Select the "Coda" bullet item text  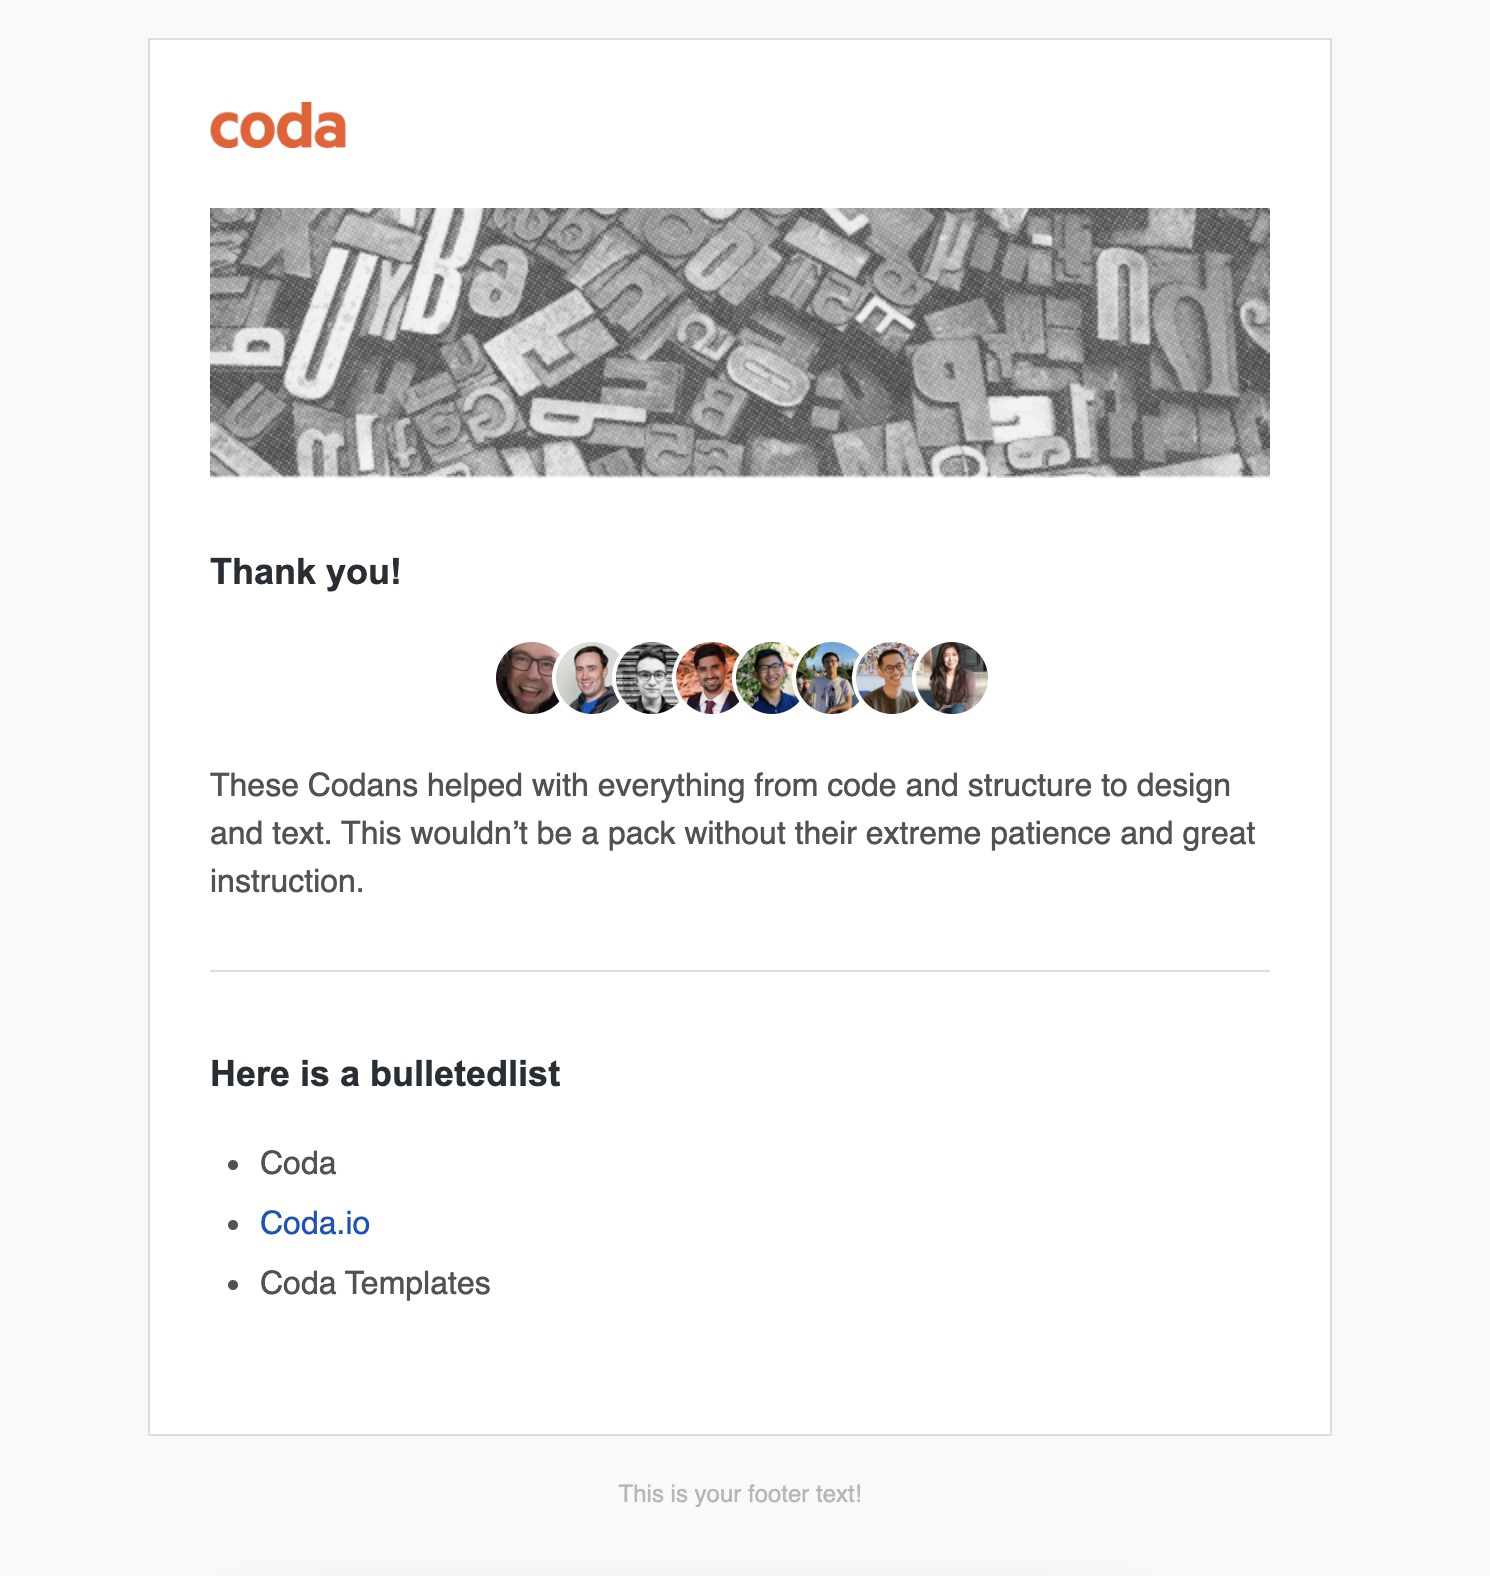coord(298,1163)
